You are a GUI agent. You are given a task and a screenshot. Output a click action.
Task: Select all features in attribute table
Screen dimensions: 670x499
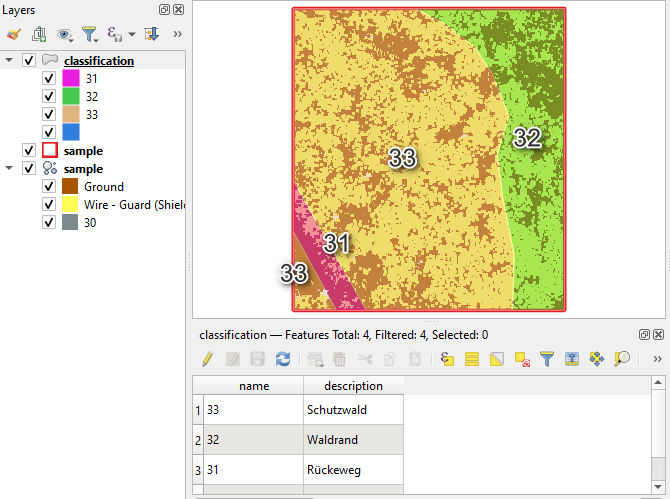coord(472,358)
